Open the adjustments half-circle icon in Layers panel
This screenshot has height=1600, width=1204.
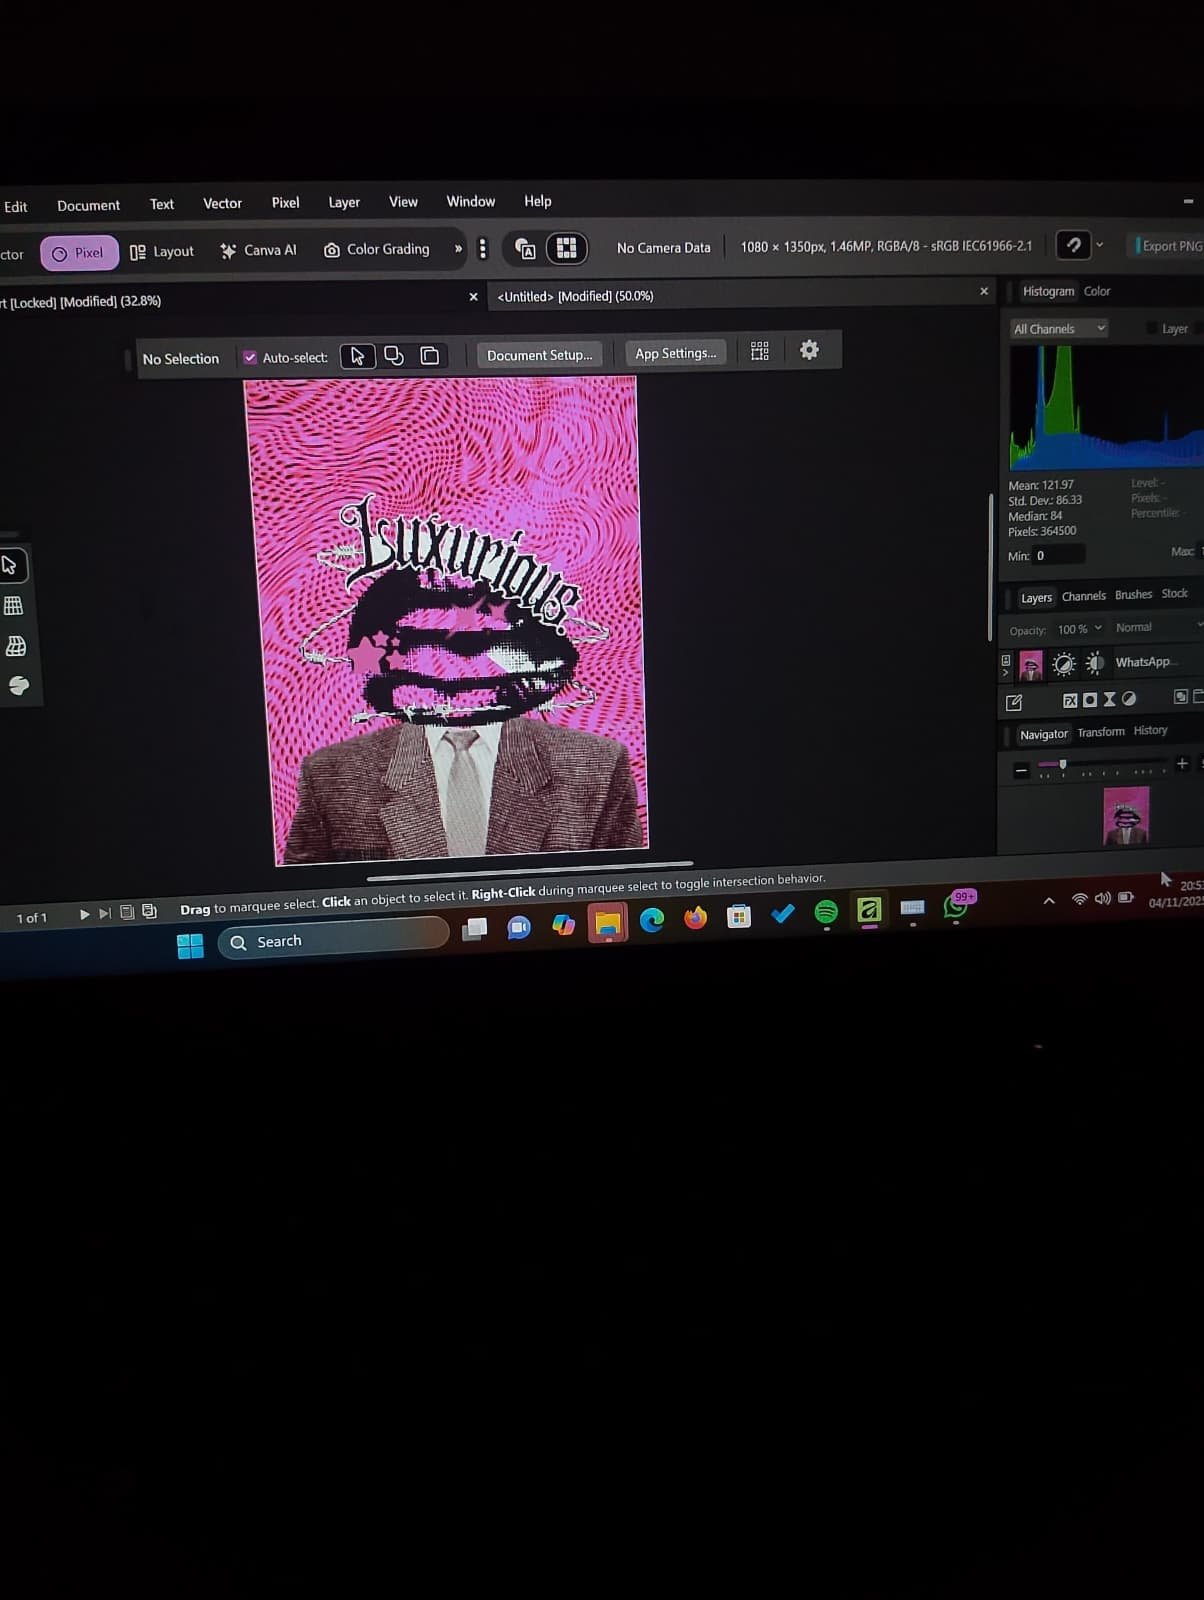pos(1129,699)
